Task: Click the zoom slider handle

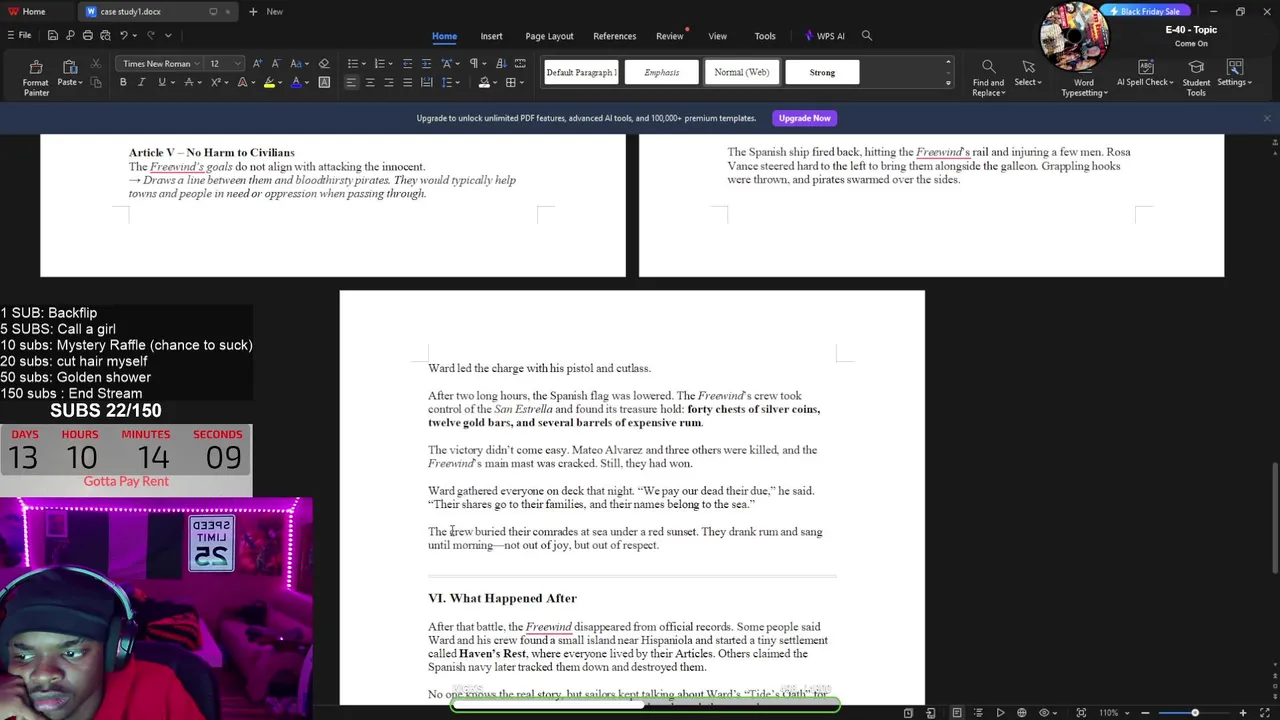Action: point(1195,713)
